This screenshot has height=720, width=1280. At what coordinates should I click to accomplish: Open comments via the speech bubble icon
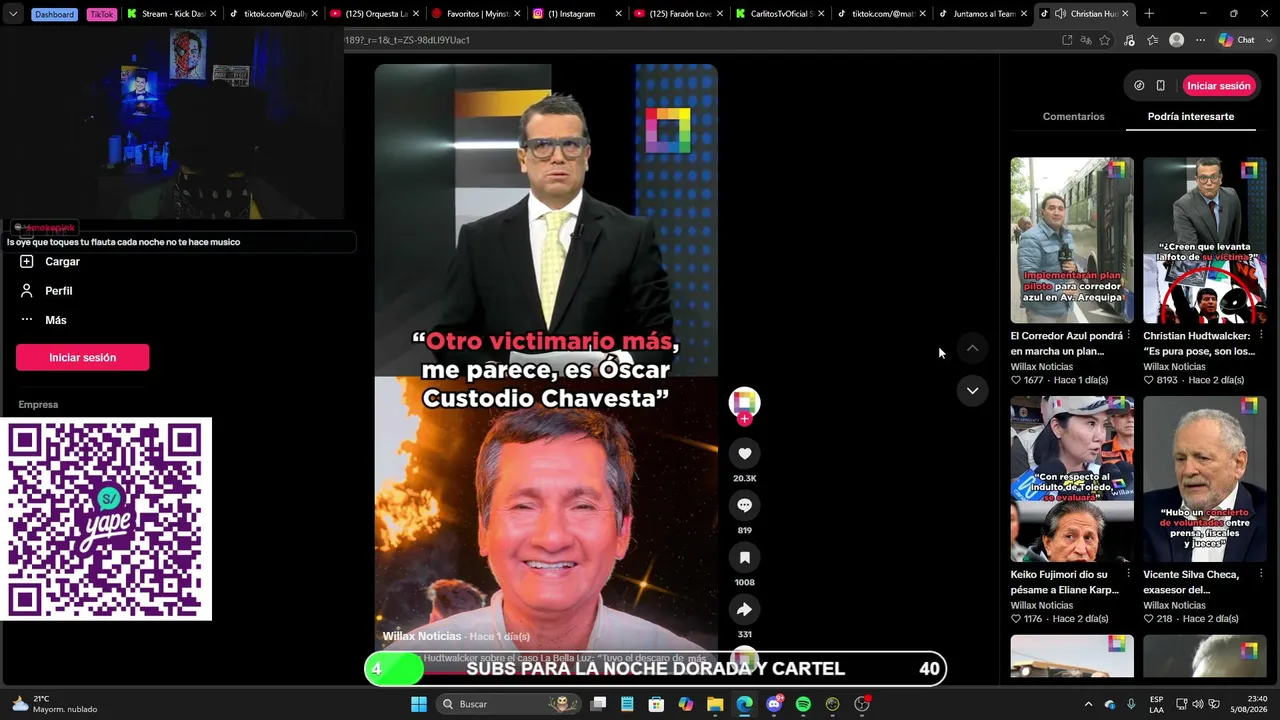pyautogui.click(x=744, y=505)
